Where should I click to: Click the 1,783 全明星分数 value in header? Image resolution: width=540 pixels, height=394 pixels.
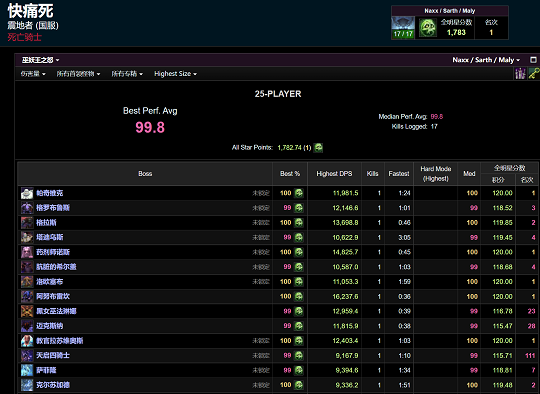456,32
